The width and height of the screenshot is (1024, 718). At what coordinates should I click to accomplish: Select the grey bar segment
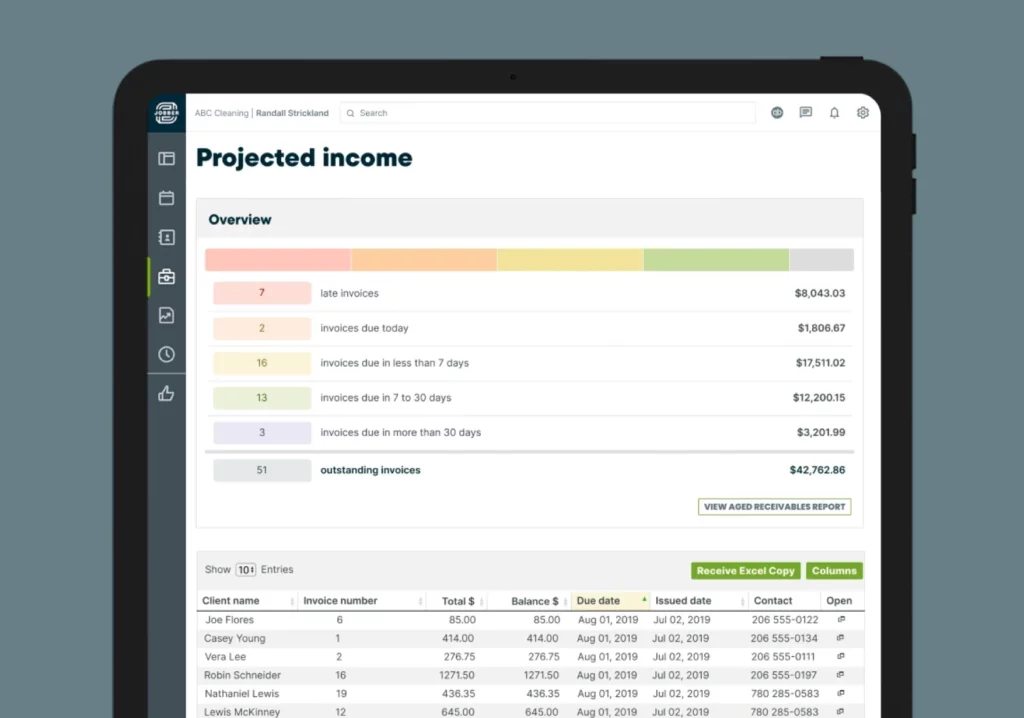point(822,259)
